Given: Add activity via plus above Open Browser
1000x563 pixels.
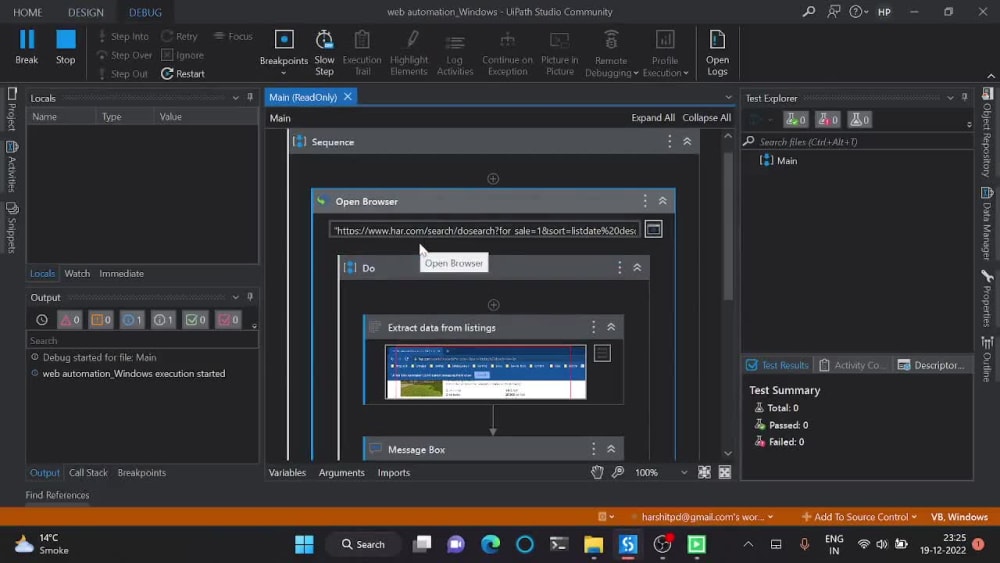Looking at the screenshot, I should click(x=493, y=179).
